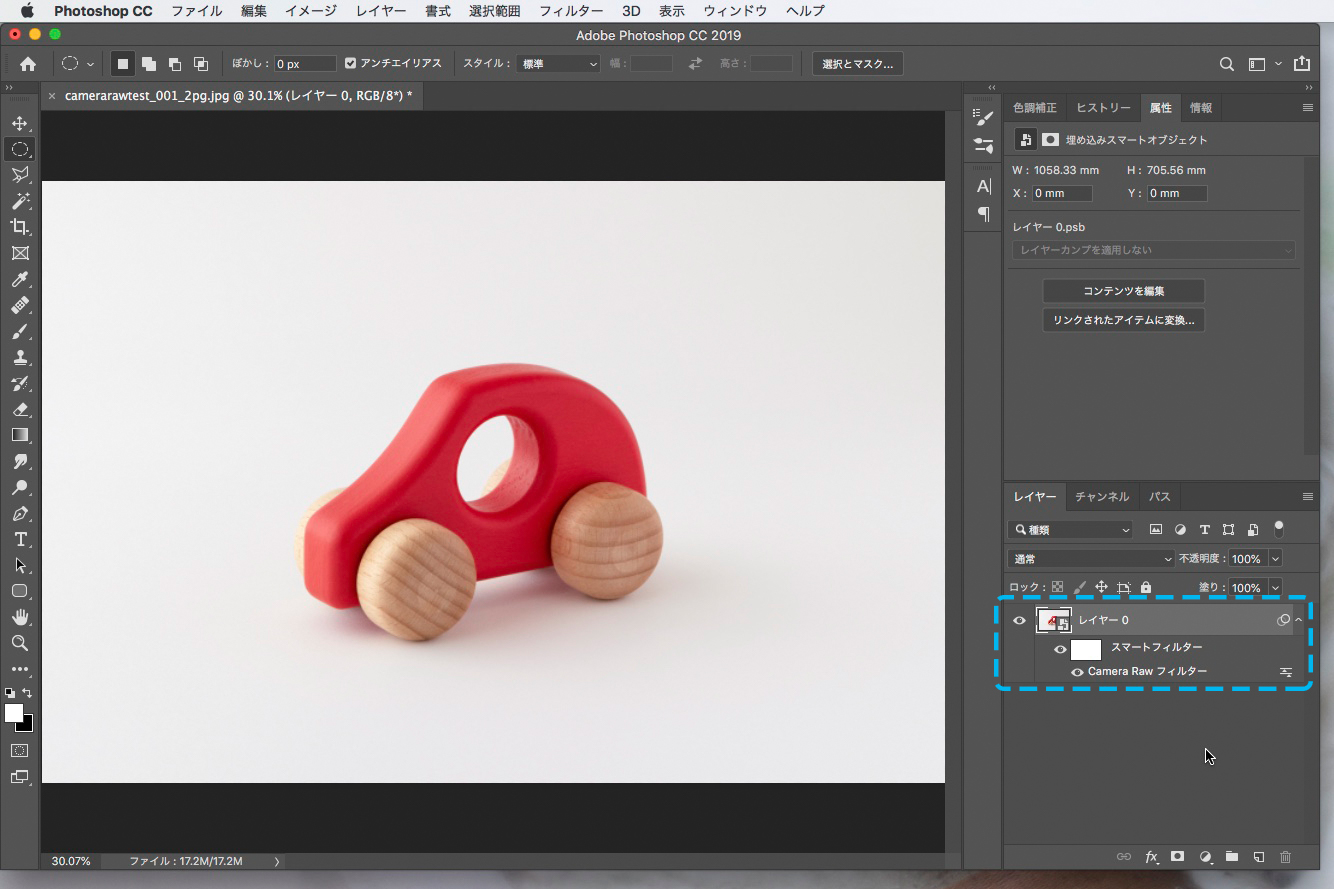Viewport: 1334px width, 889px height.
Task: Open the blend mode dropdown 通常
Action: click(x=1091, y=559)
